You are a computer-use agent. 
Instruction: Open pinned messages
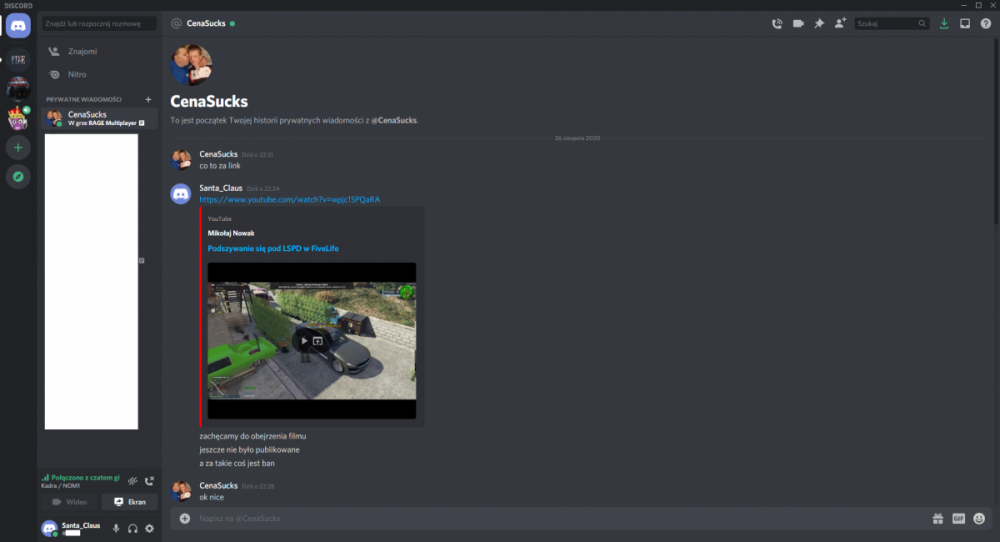[819, 24]
